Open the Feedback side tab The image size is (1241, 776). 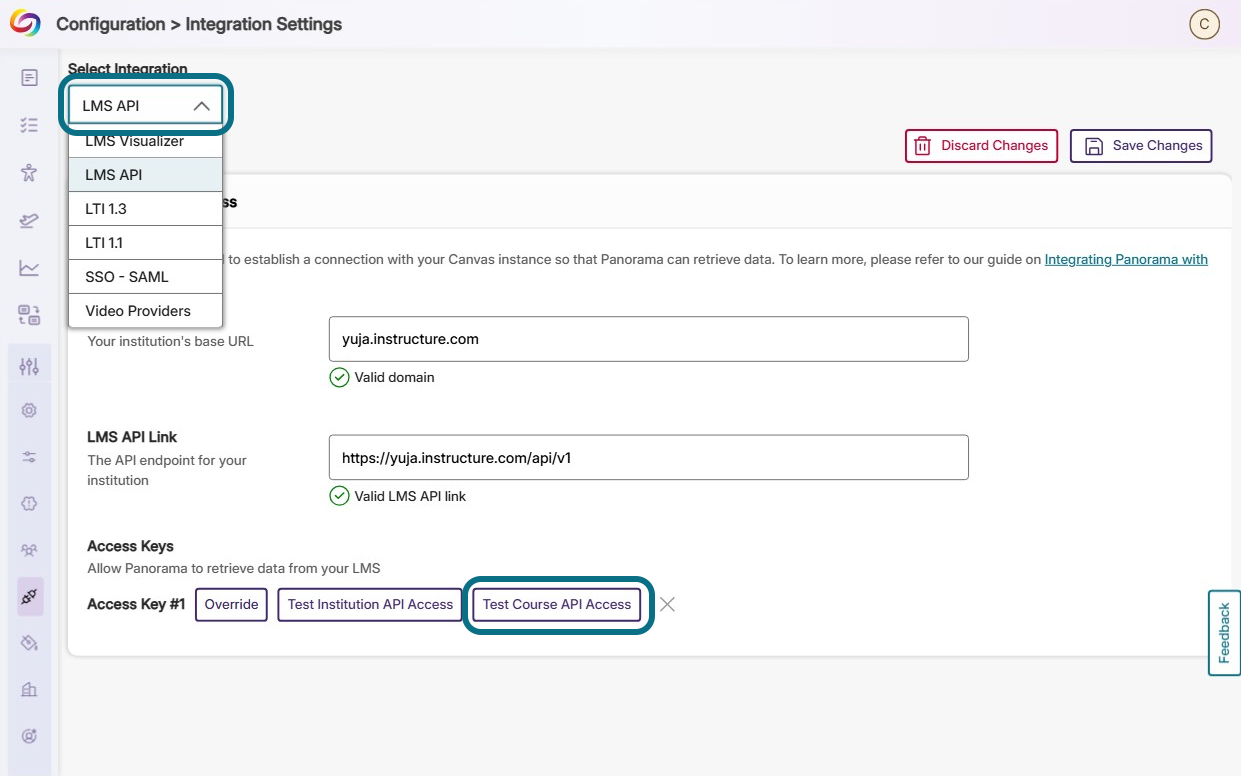coord(1224,633)
